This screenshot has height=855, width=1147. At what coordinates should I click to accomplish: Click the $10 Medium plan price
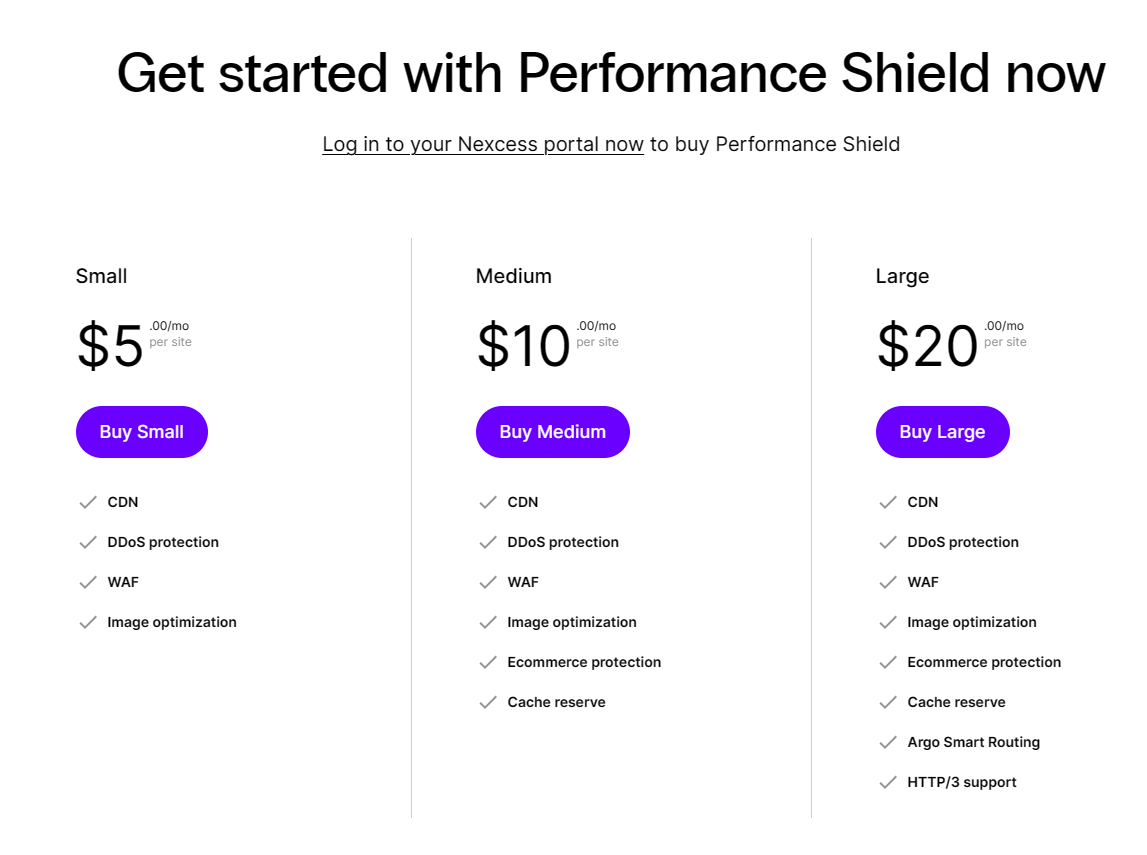523,346
